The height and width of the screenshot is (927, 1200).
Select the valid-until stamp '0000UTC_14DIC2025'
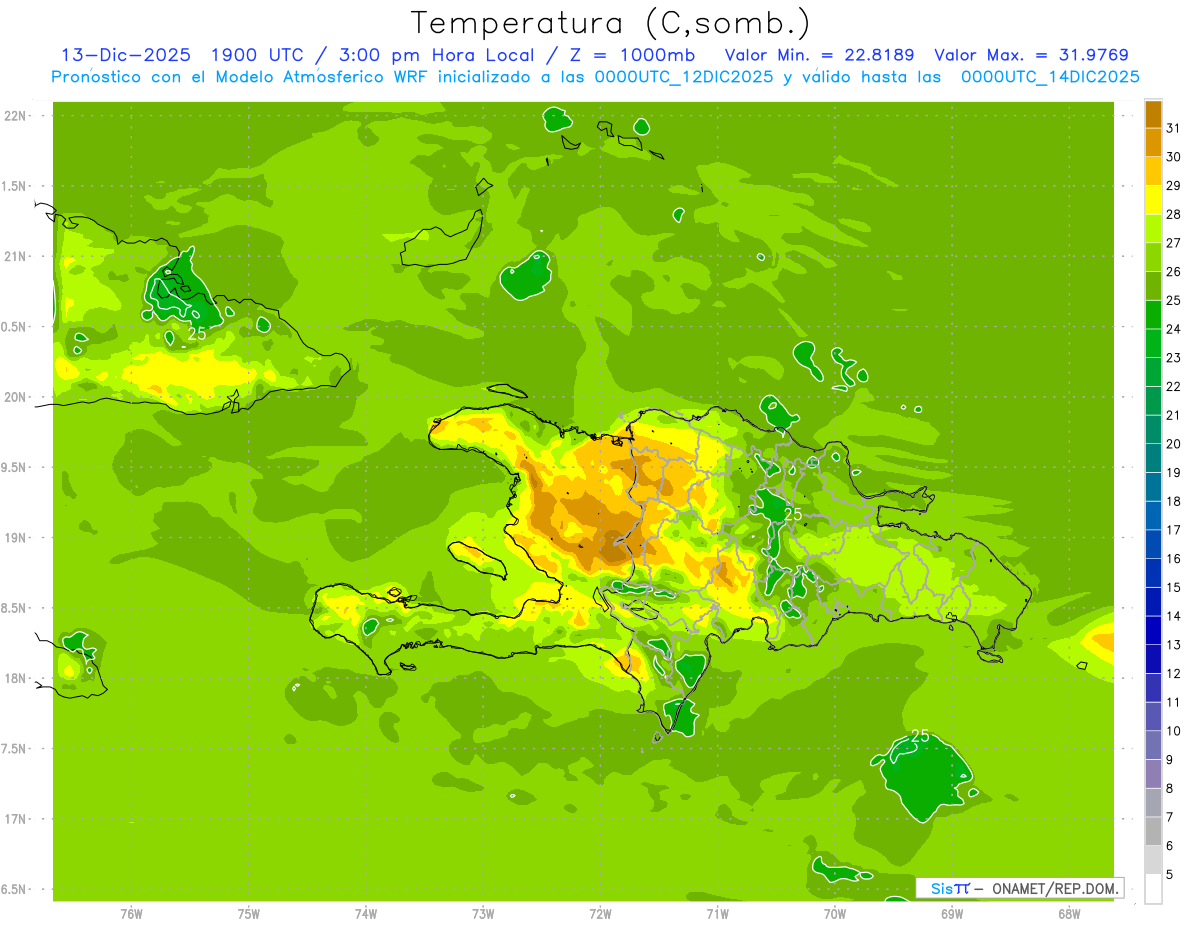[x=1050, y=77]
